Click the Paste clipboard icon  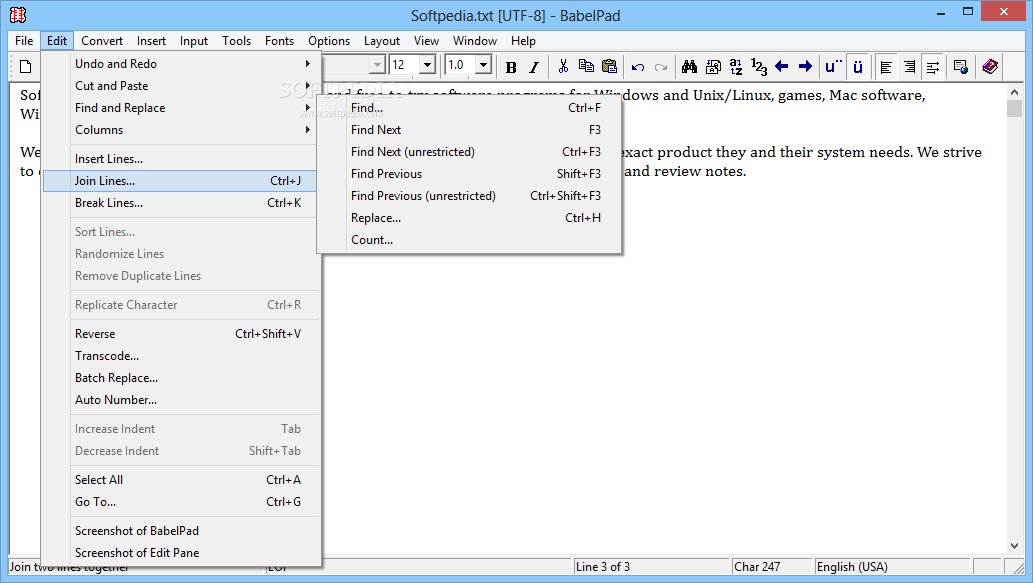610,67
